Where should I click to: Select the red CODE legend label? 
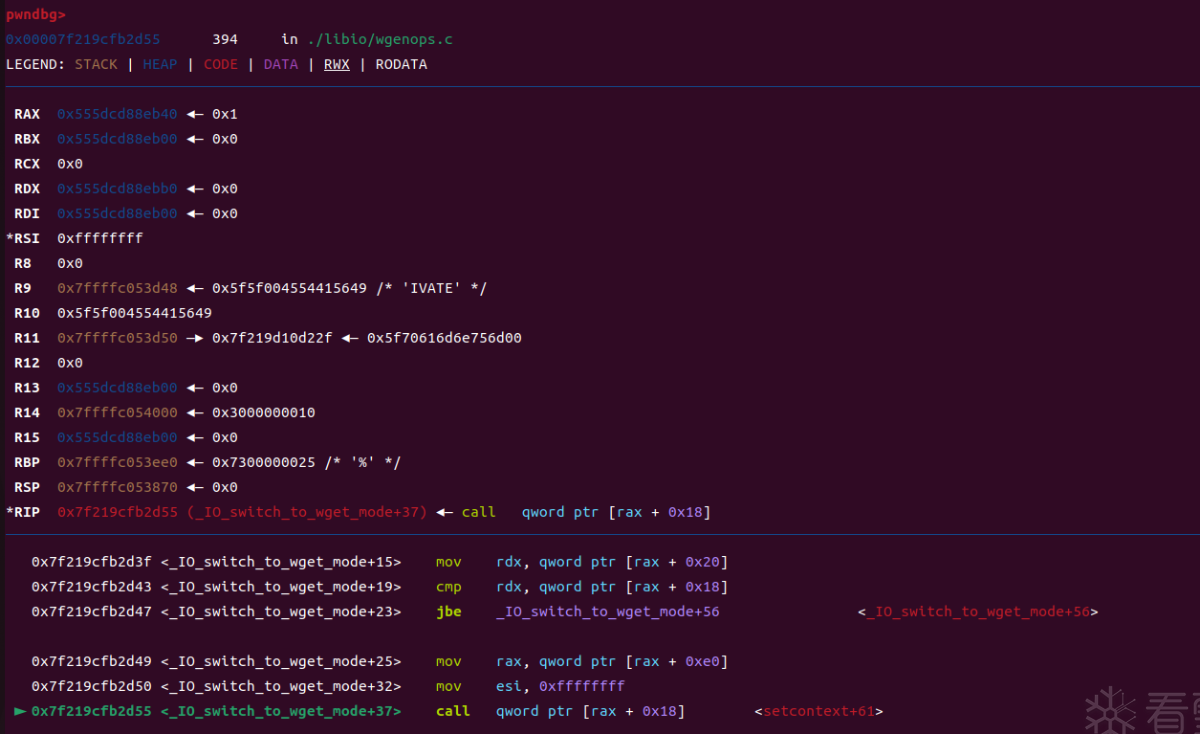[220, 64]
